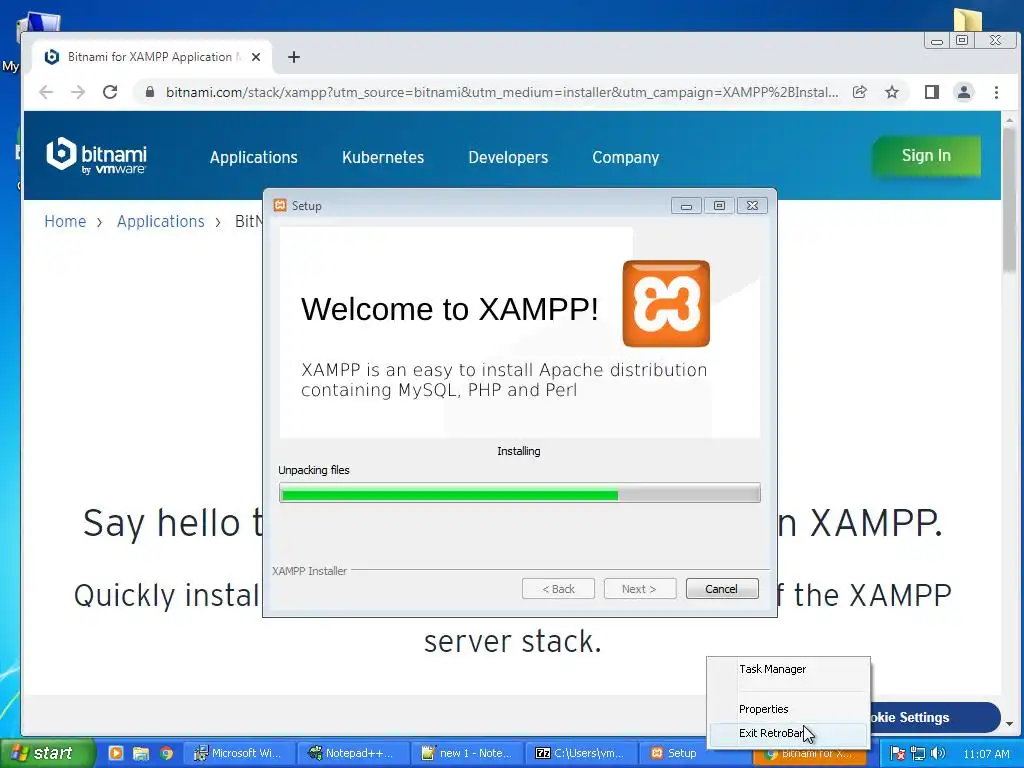Click the disabled Next button
The height and width of the screenshot is (768, 1024).
tap(639, 588)
